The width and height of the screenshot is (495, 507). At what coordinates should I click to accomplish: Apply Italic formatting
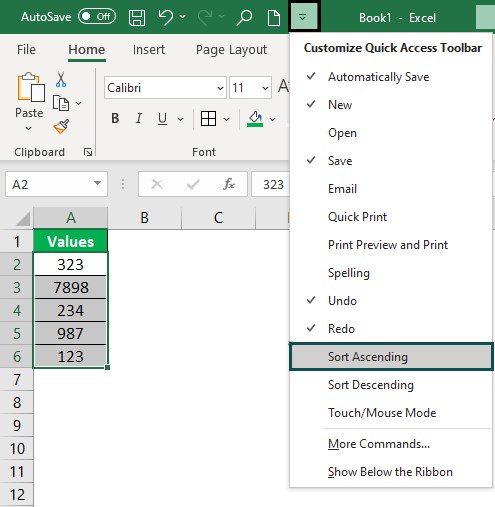(139, 118)
